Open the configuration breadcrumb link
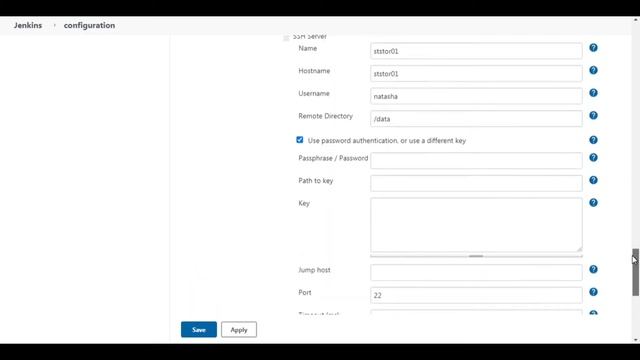Viewport: 640px width, 360px height. 89,25
